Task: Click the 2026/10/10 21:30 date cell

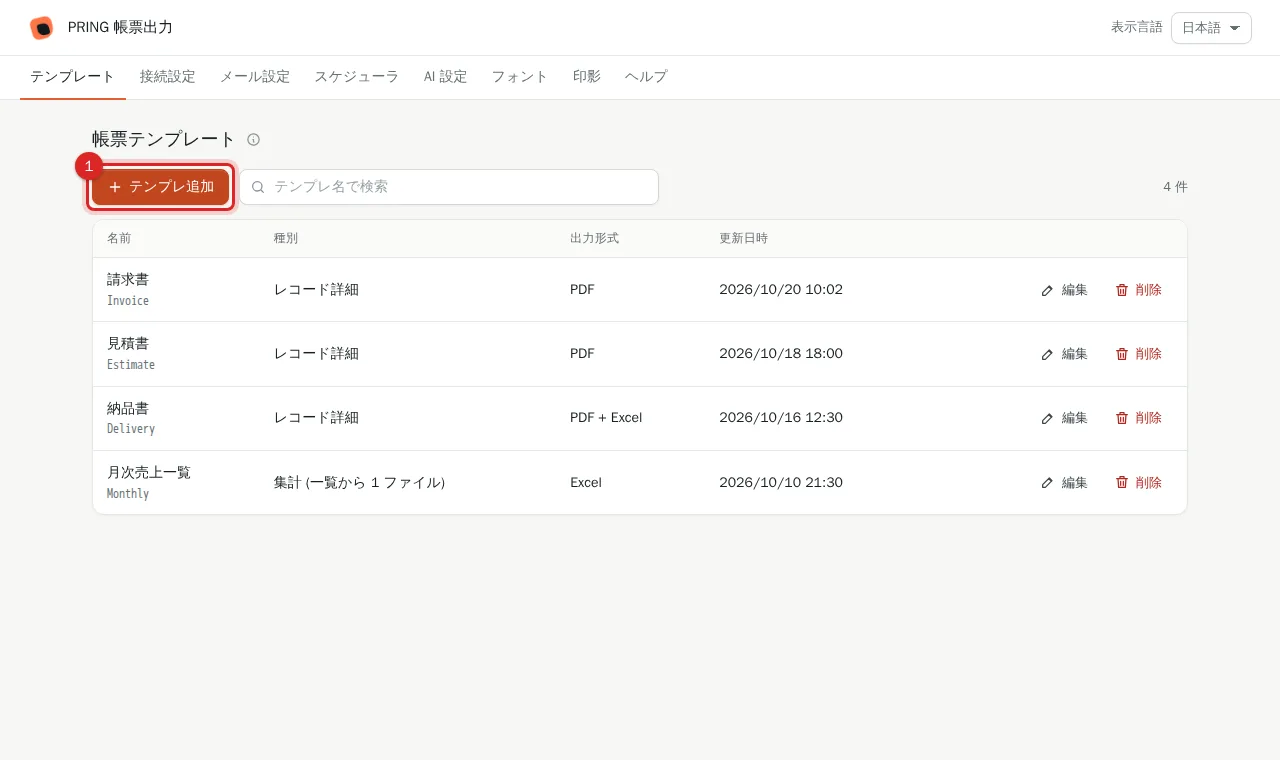Action: tap(781, 482)
